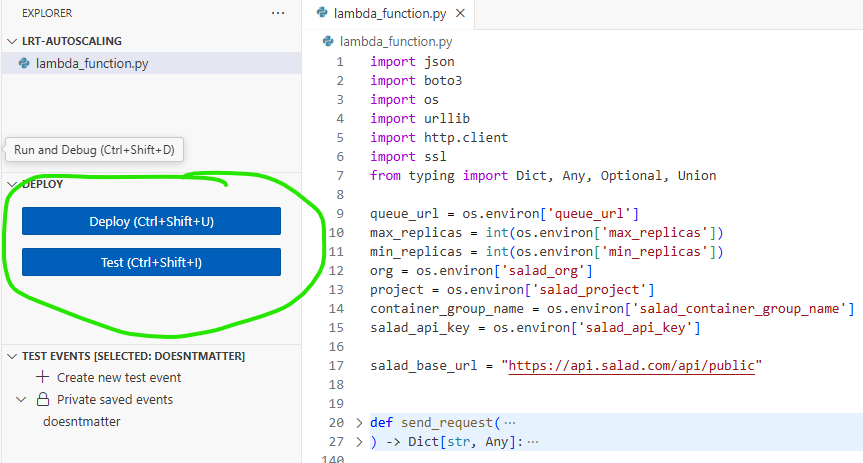Click the lambda_function.py breadcrumb
863x463 pixels.
tap(396, 41)
